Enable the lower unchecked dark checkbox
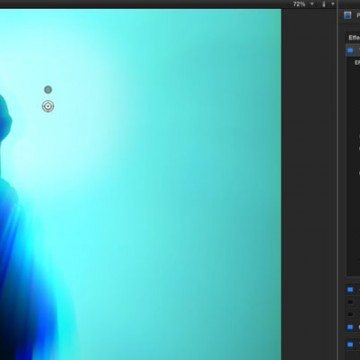Screen dimensions: 360x360 [x=350, y=314]
